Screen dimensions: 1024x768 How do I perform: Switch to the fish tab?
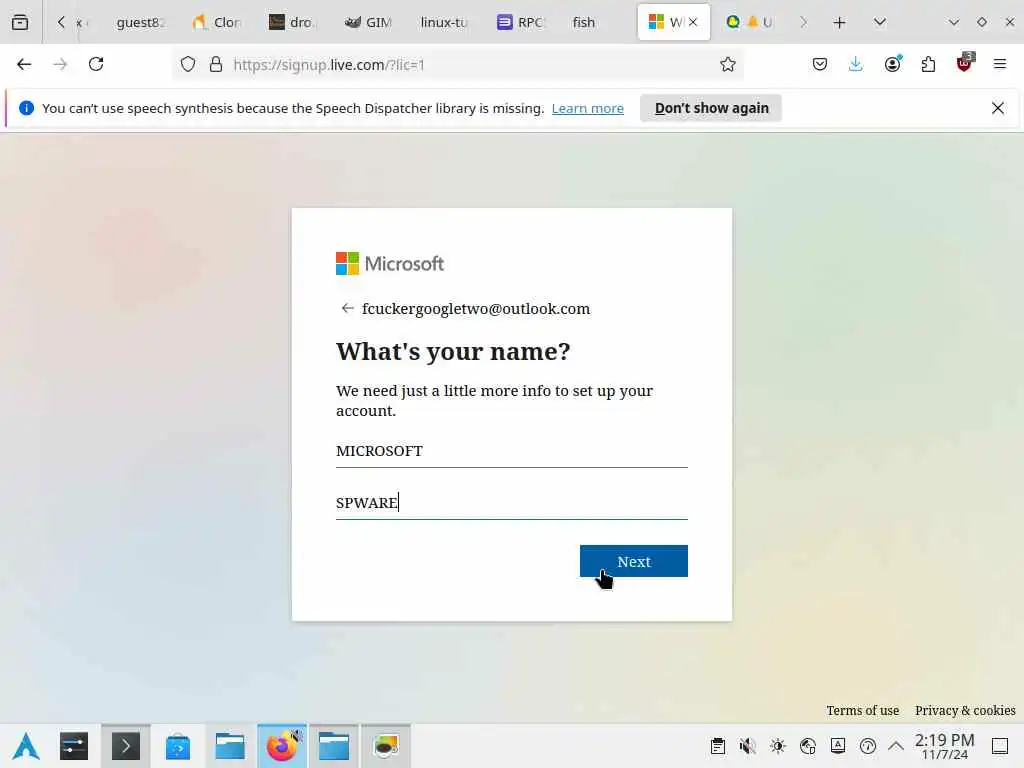(x=584, y=22)
